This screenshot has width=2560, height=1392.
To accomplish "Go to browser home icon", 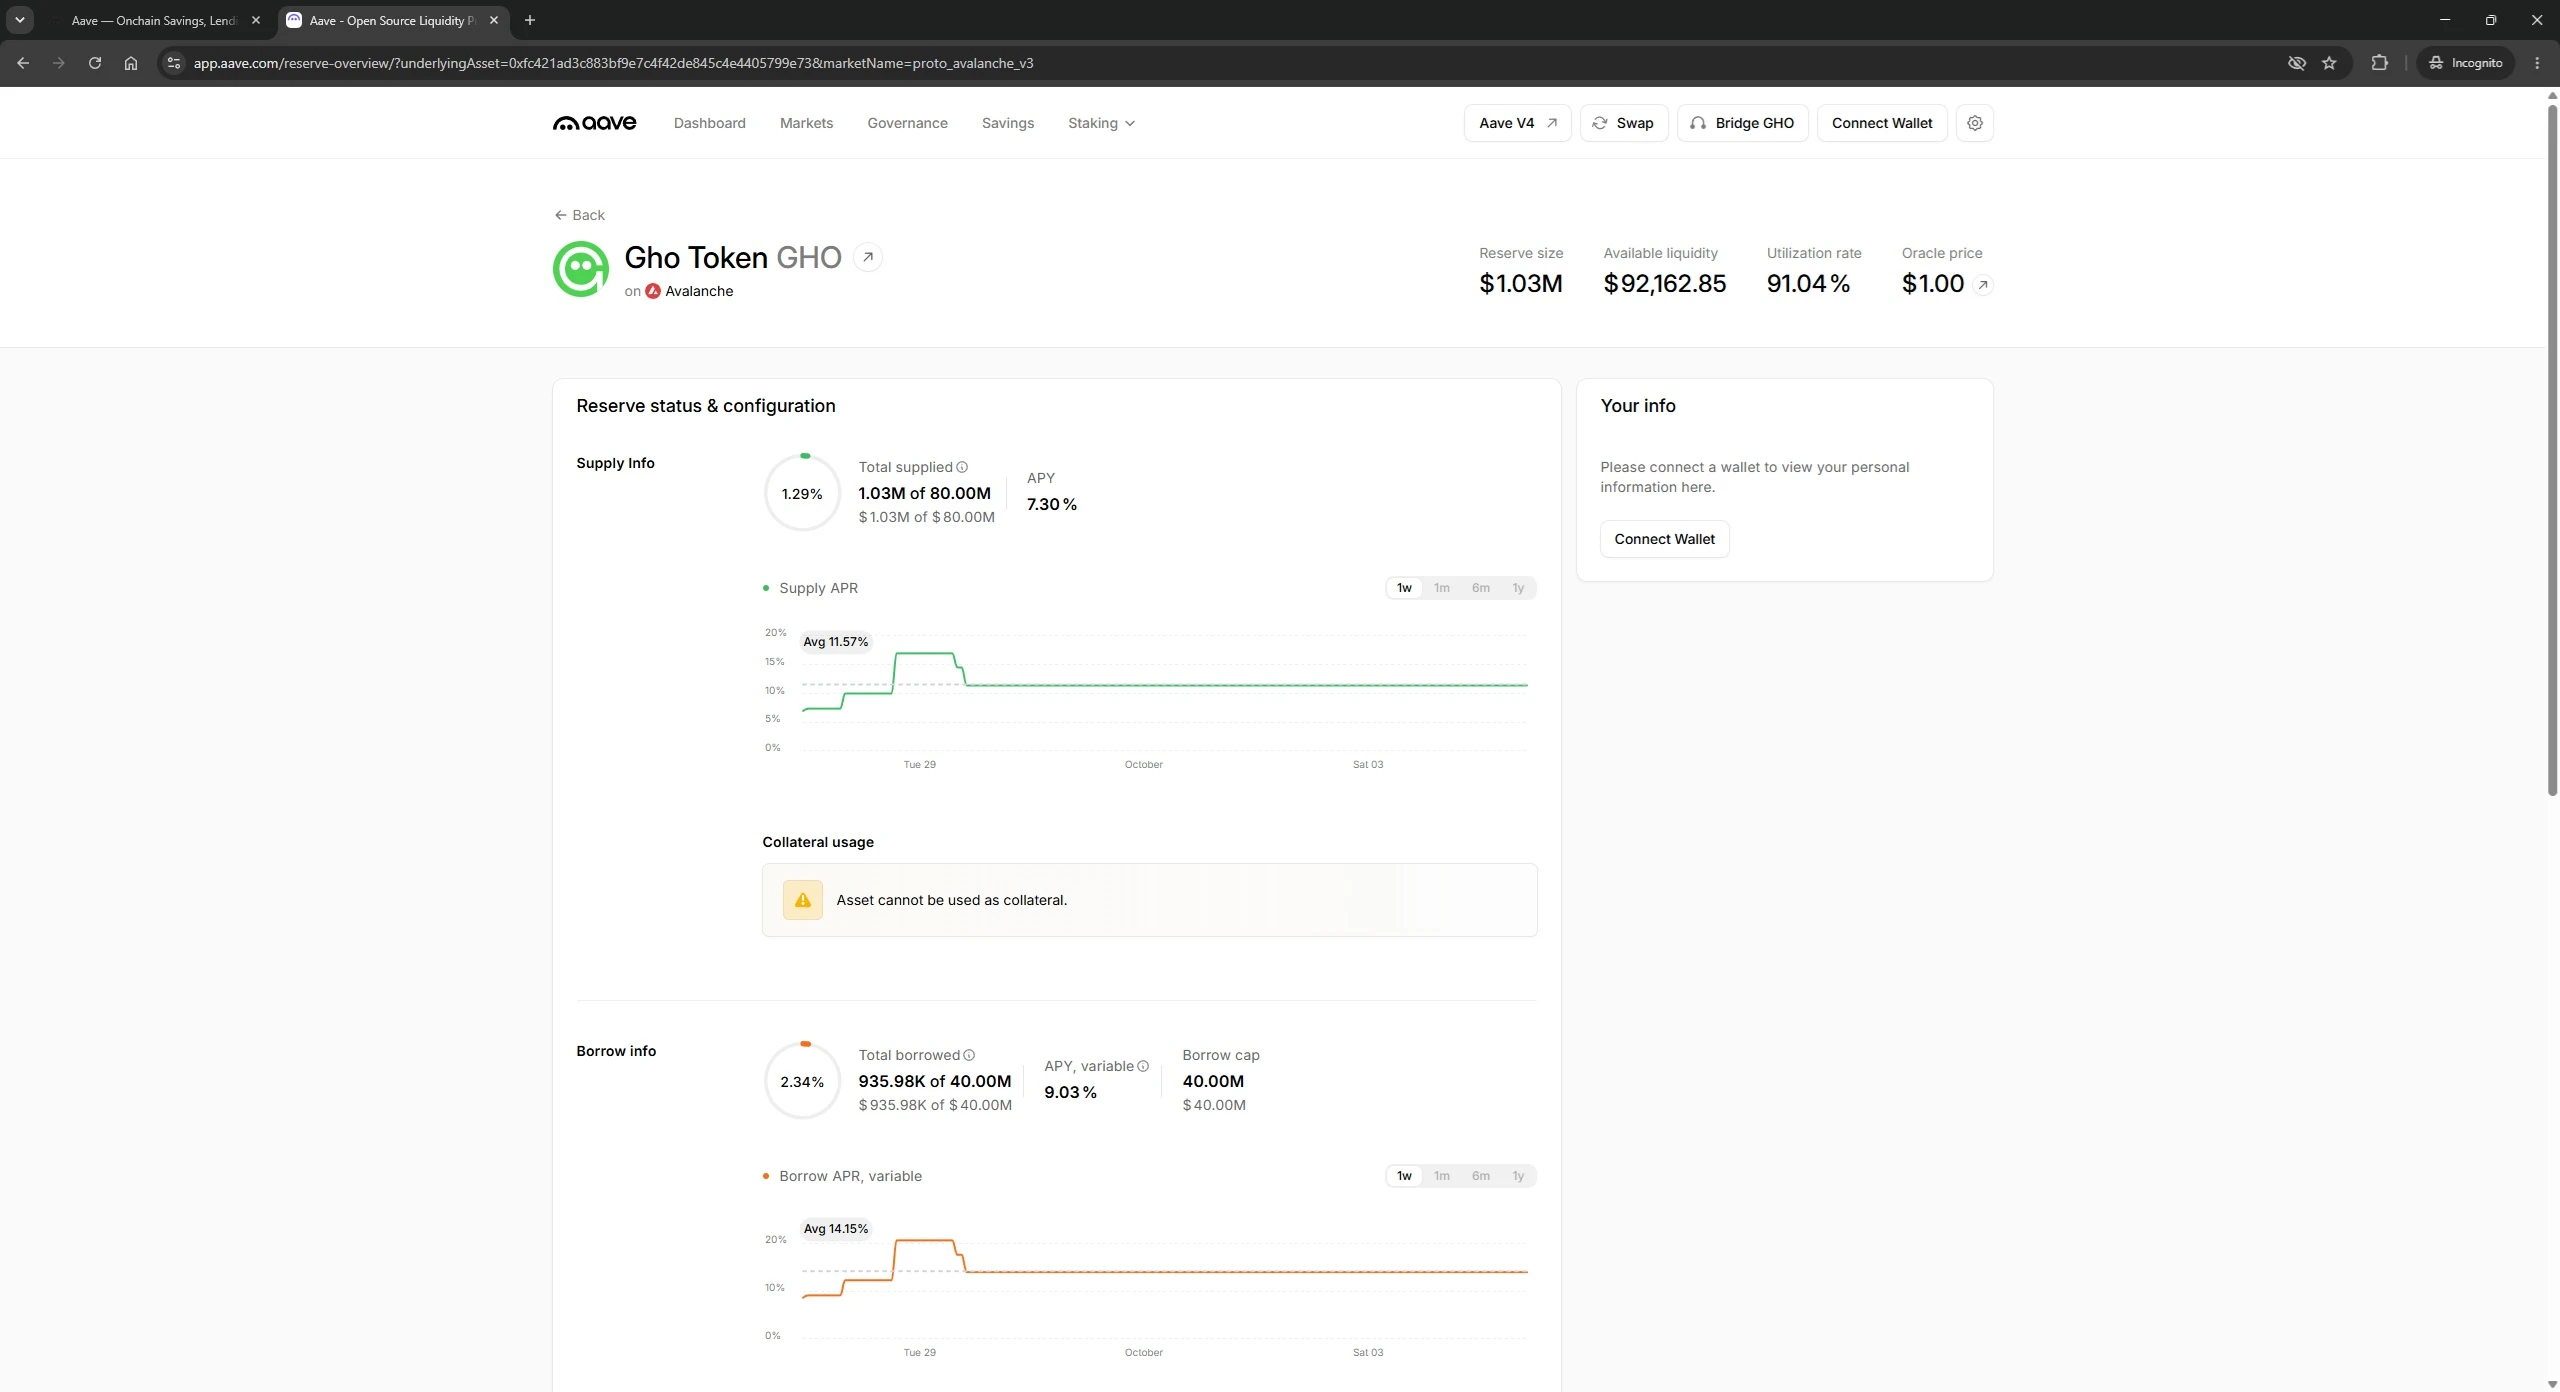I will tap(131, 63).
